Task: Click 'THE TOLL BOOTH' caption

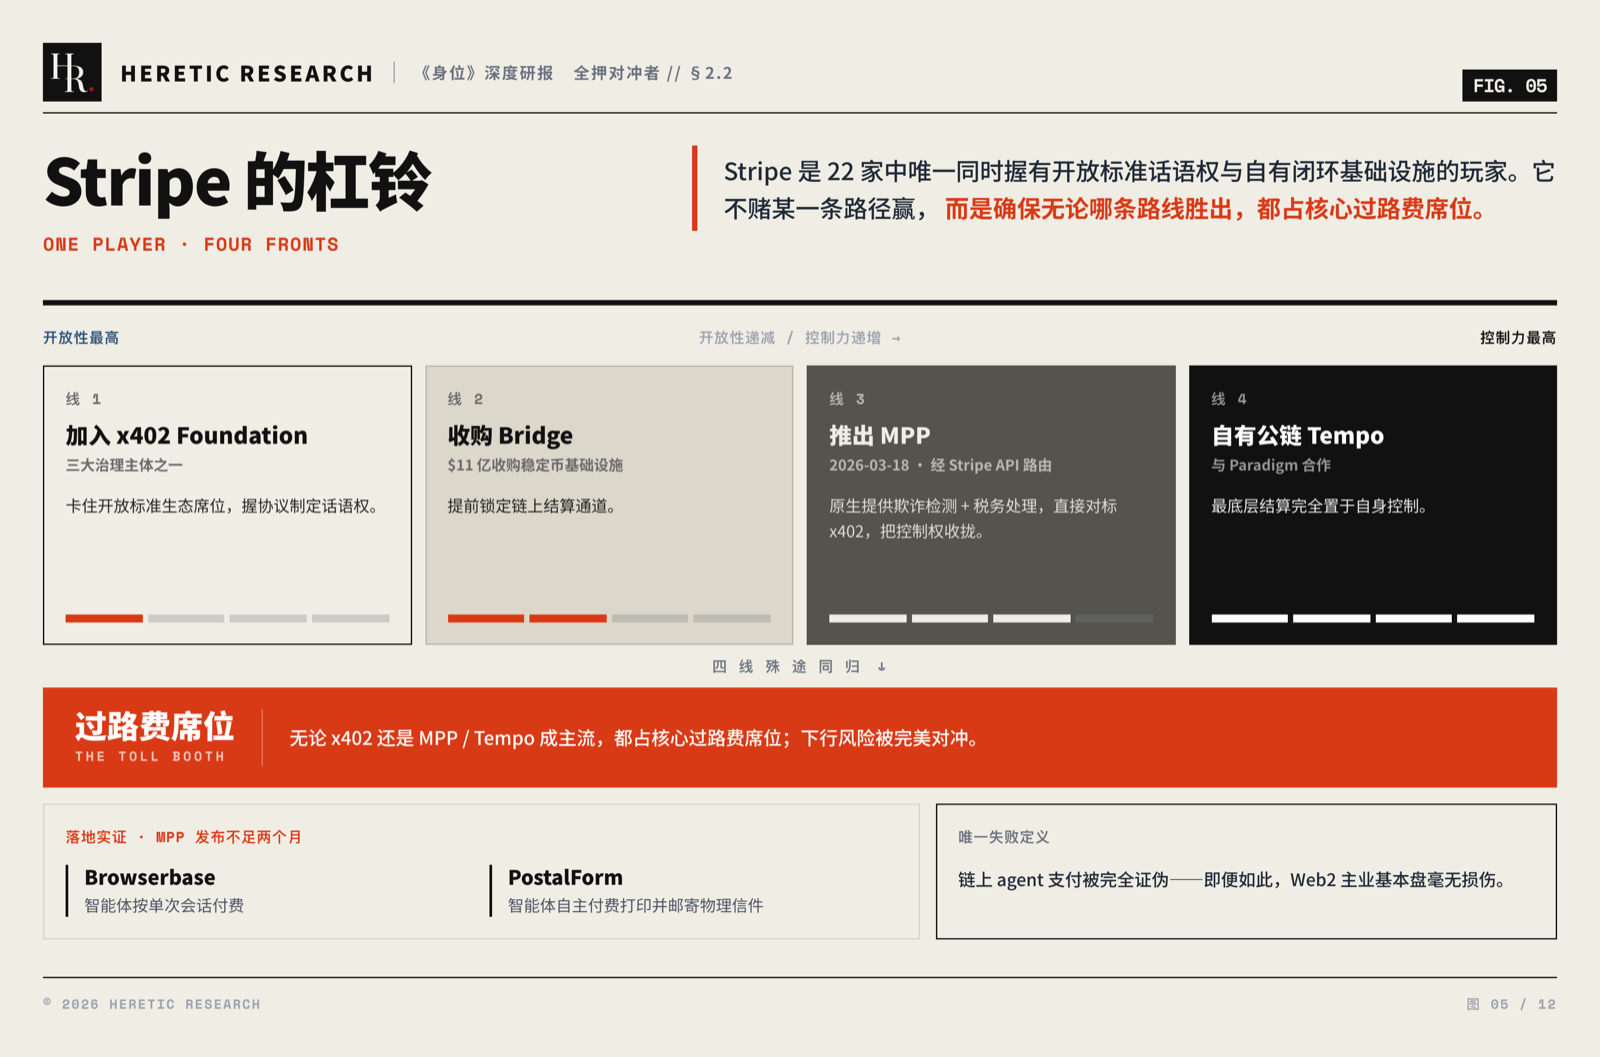Action: coord(150,757)
